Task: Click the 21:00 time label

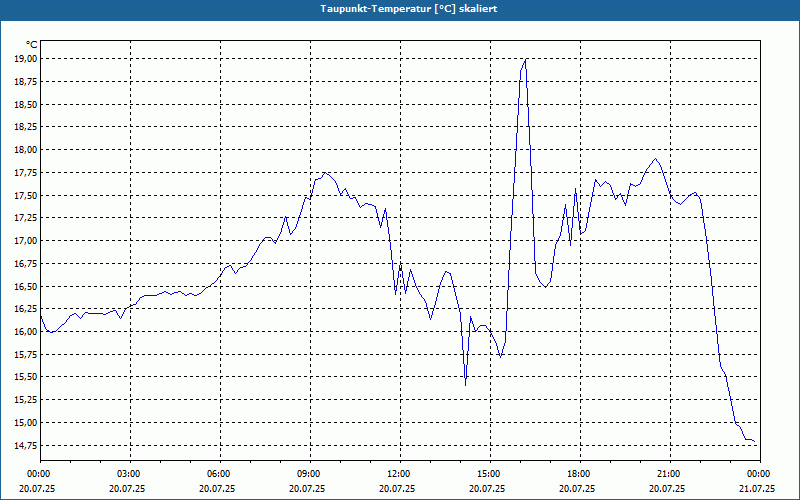Action: coord(670,473)
